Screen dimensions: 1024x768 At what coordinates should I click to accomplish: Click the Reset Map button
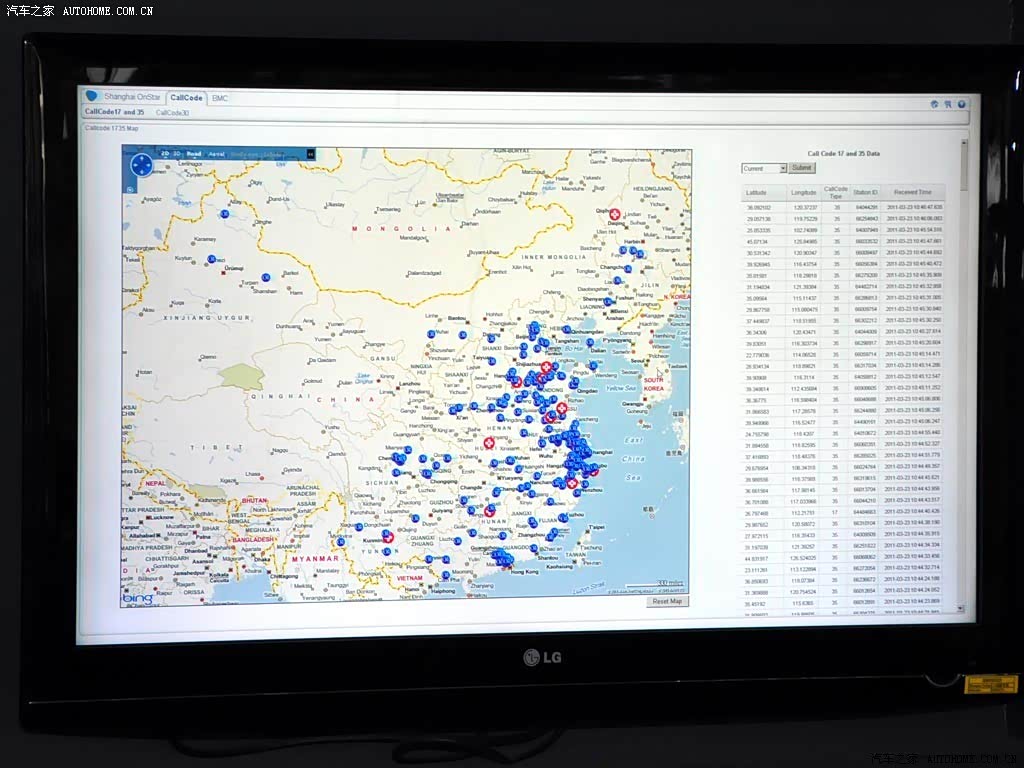667,601
